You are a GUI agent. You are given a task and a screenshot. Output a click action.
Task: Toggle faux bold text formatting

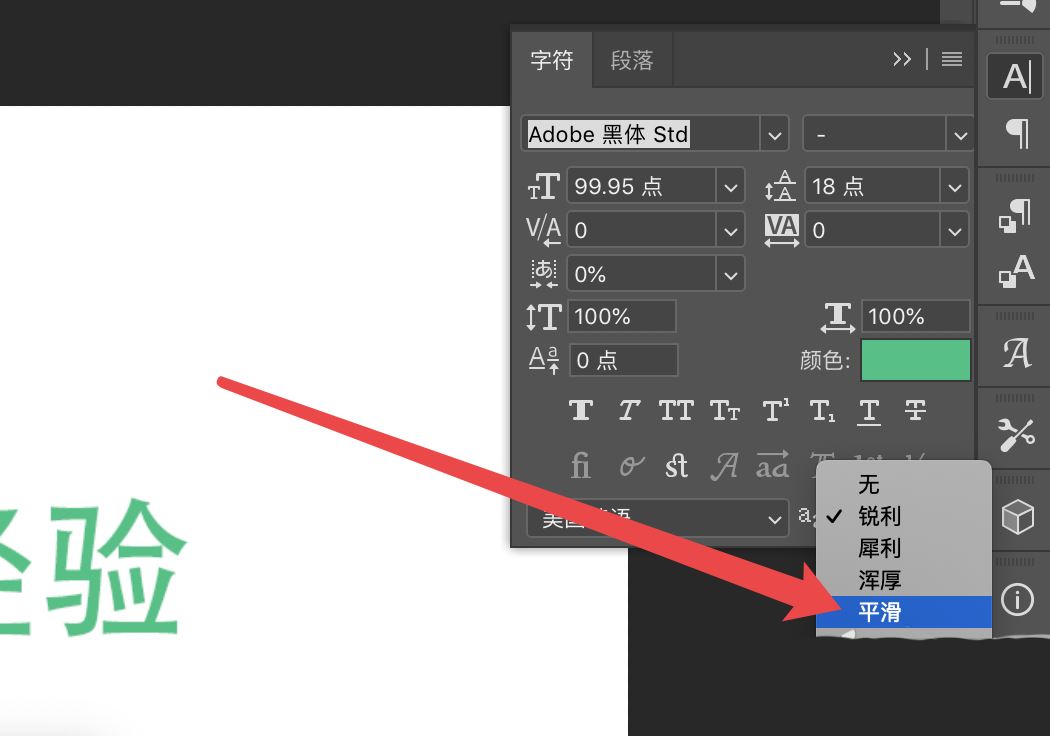(580, 410)
